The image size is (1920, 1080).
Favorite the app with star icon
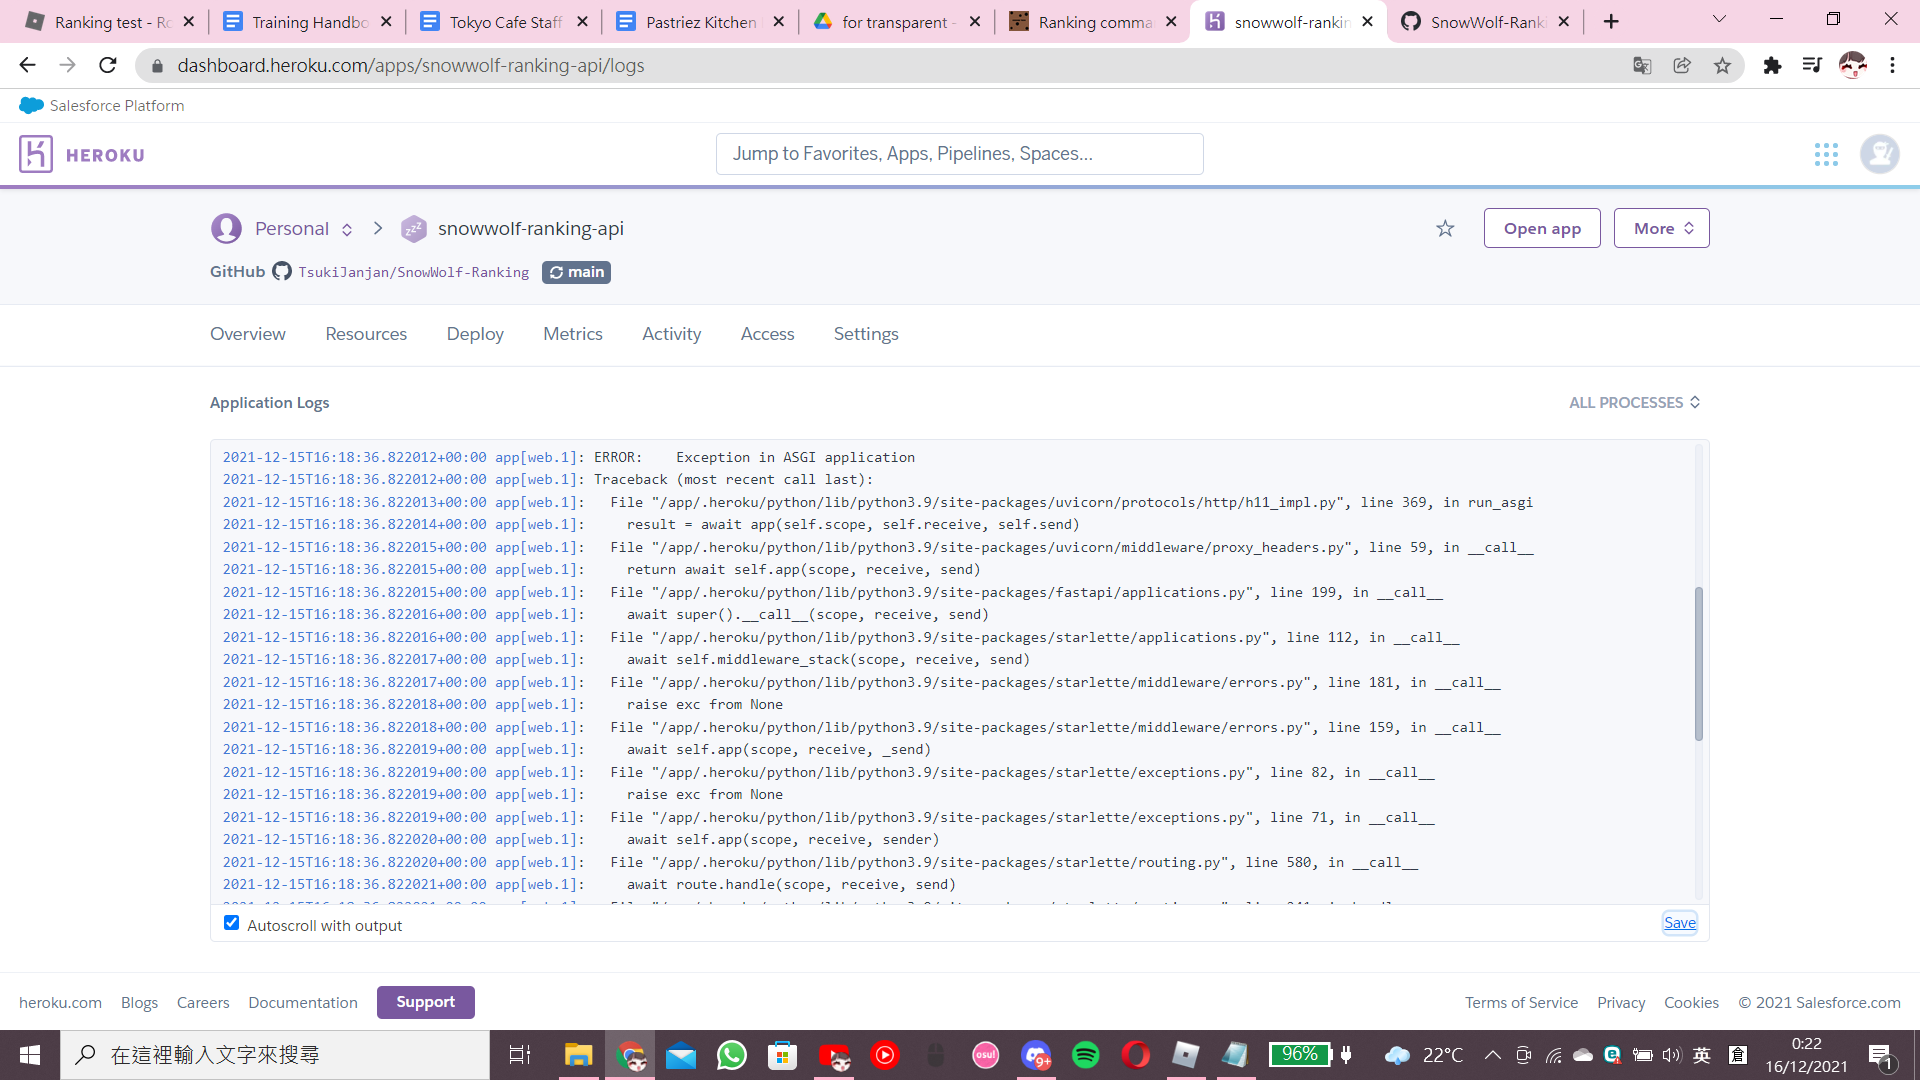[x=1445, y=228]
